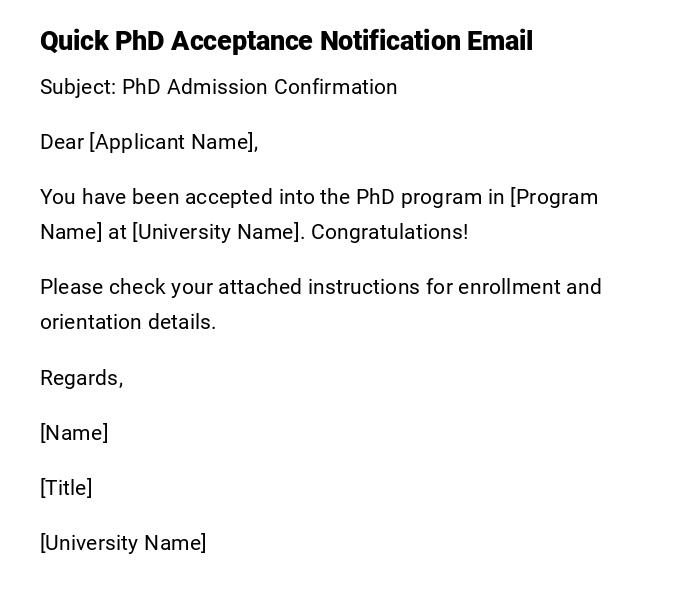Click the "Subject: PhD Admission Confirmation" line
Image resolution: width=700 pixels, height=606 pixels.
(x=218, y=87)
